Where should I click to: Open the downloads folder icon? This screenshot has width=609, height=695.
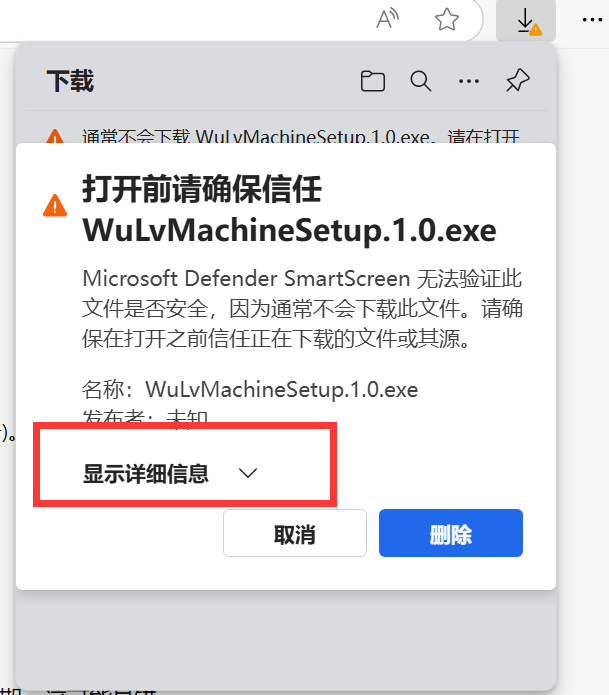[x=373, y=81]
